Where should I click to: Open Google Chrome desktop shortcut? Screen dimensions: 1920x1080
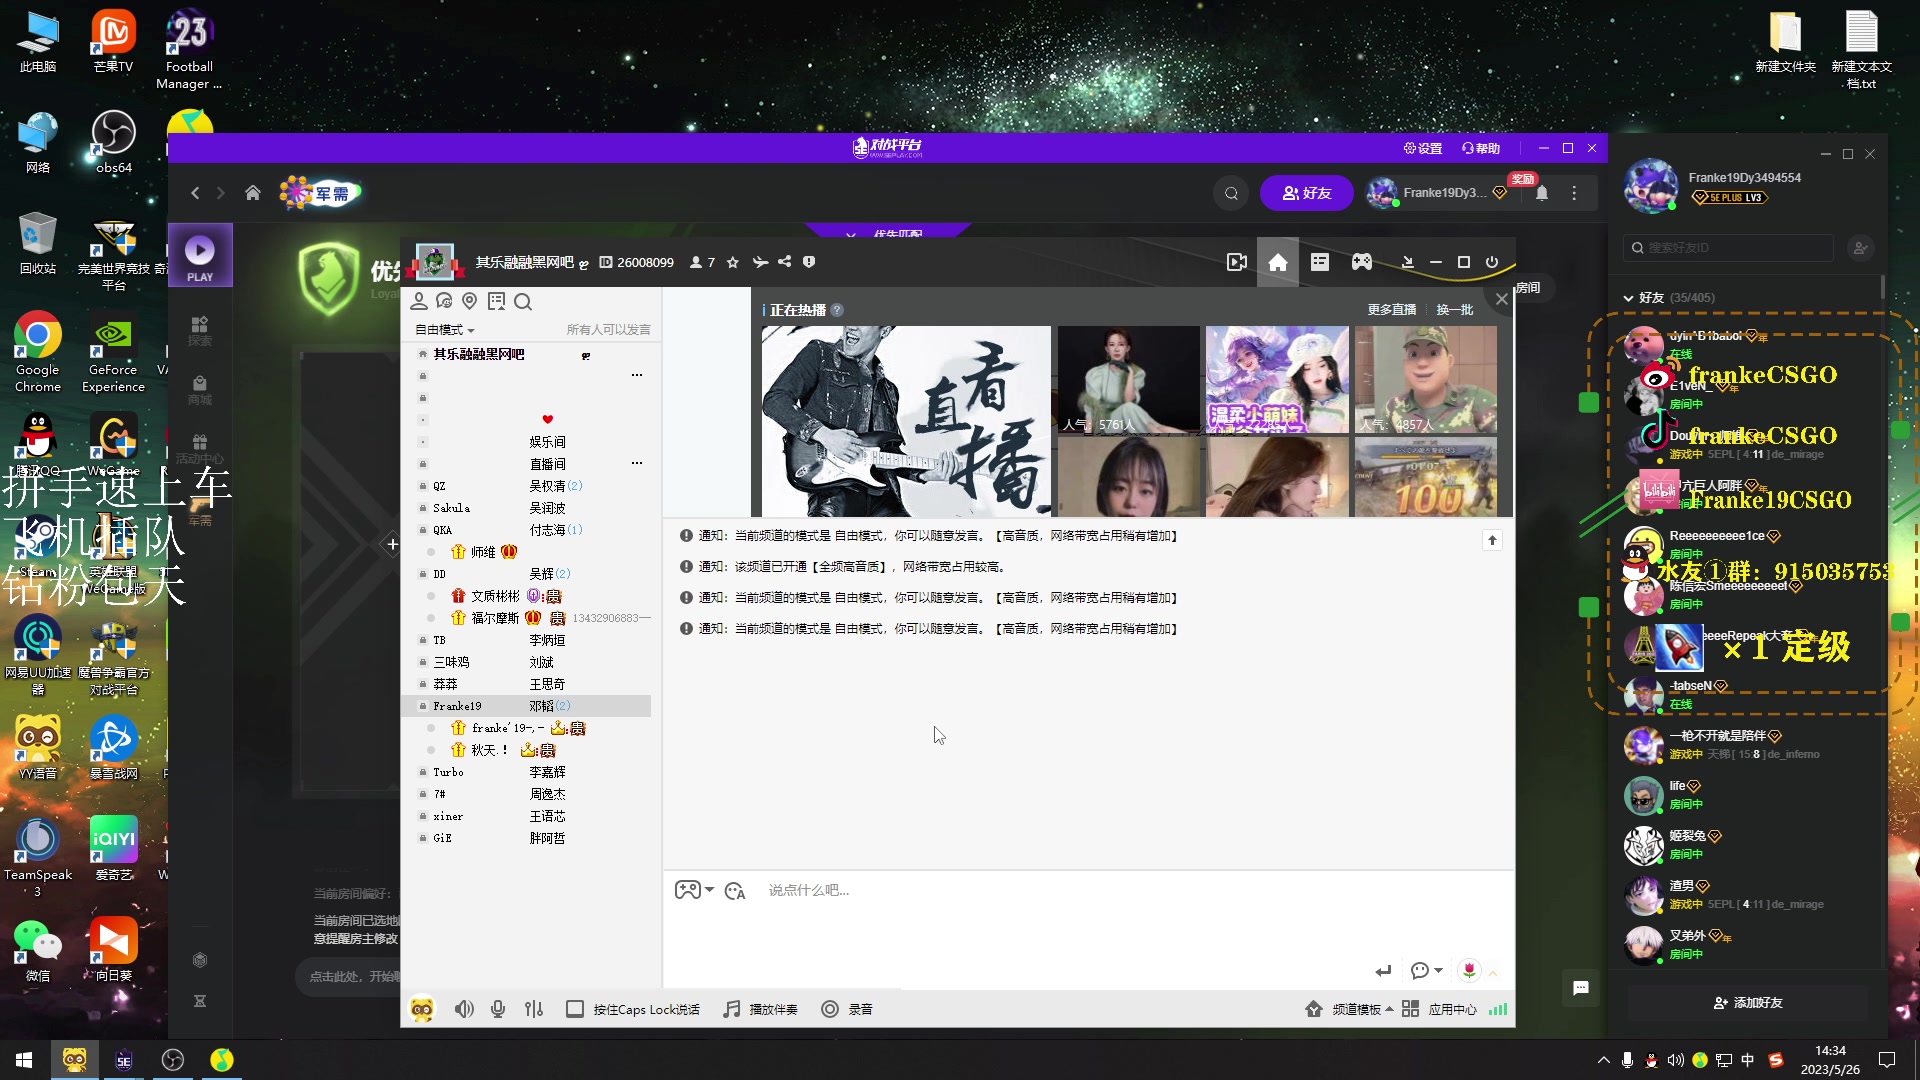[38, 352]
